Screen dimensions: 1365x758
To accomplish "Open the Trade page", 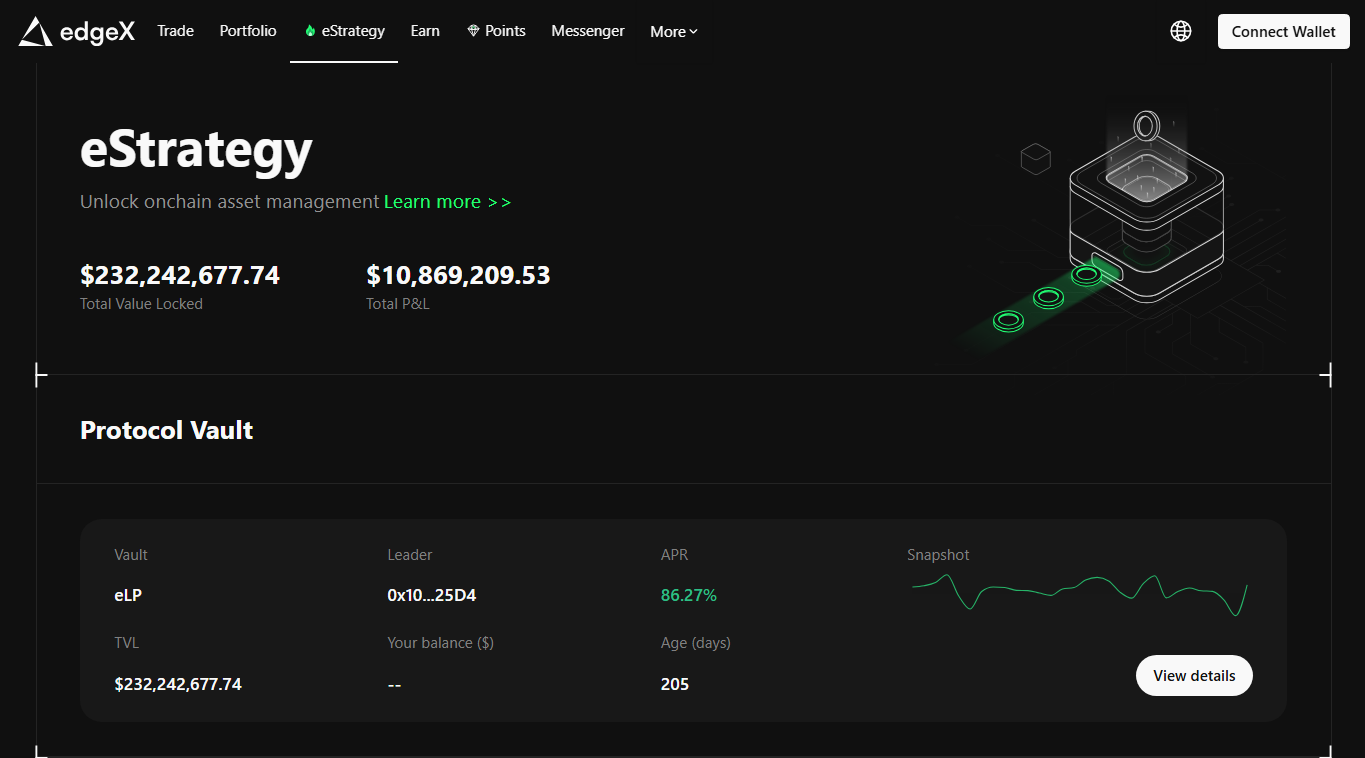I will (175, 31).
